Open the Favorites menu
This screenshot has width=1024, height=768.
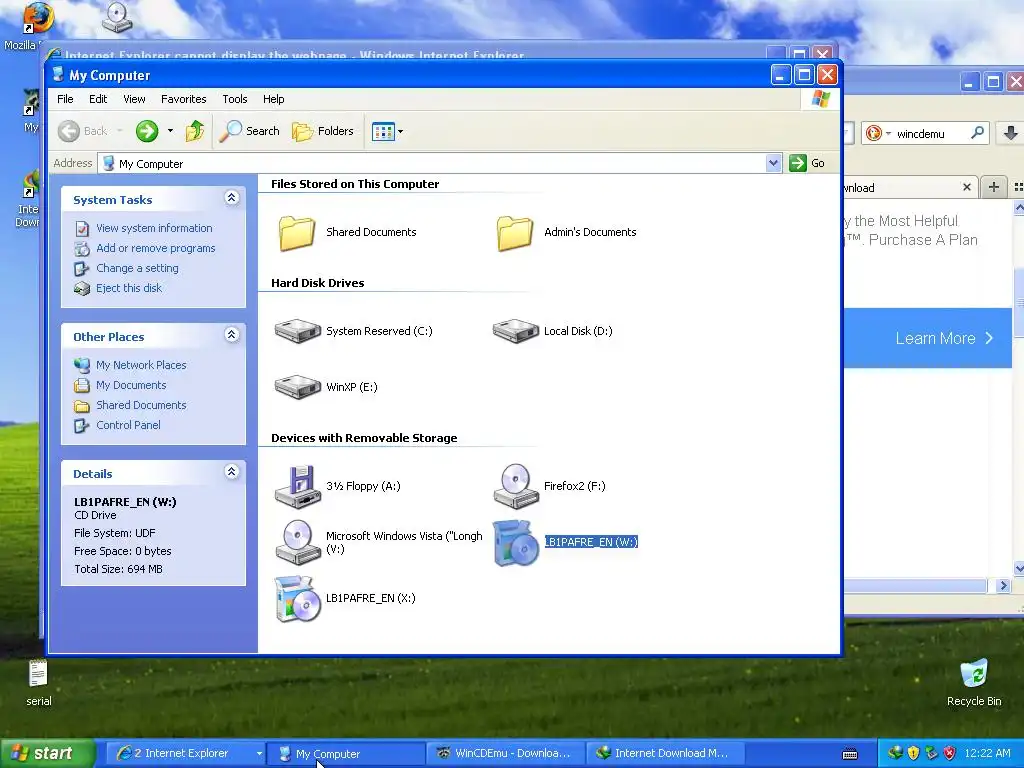(184, 99)
